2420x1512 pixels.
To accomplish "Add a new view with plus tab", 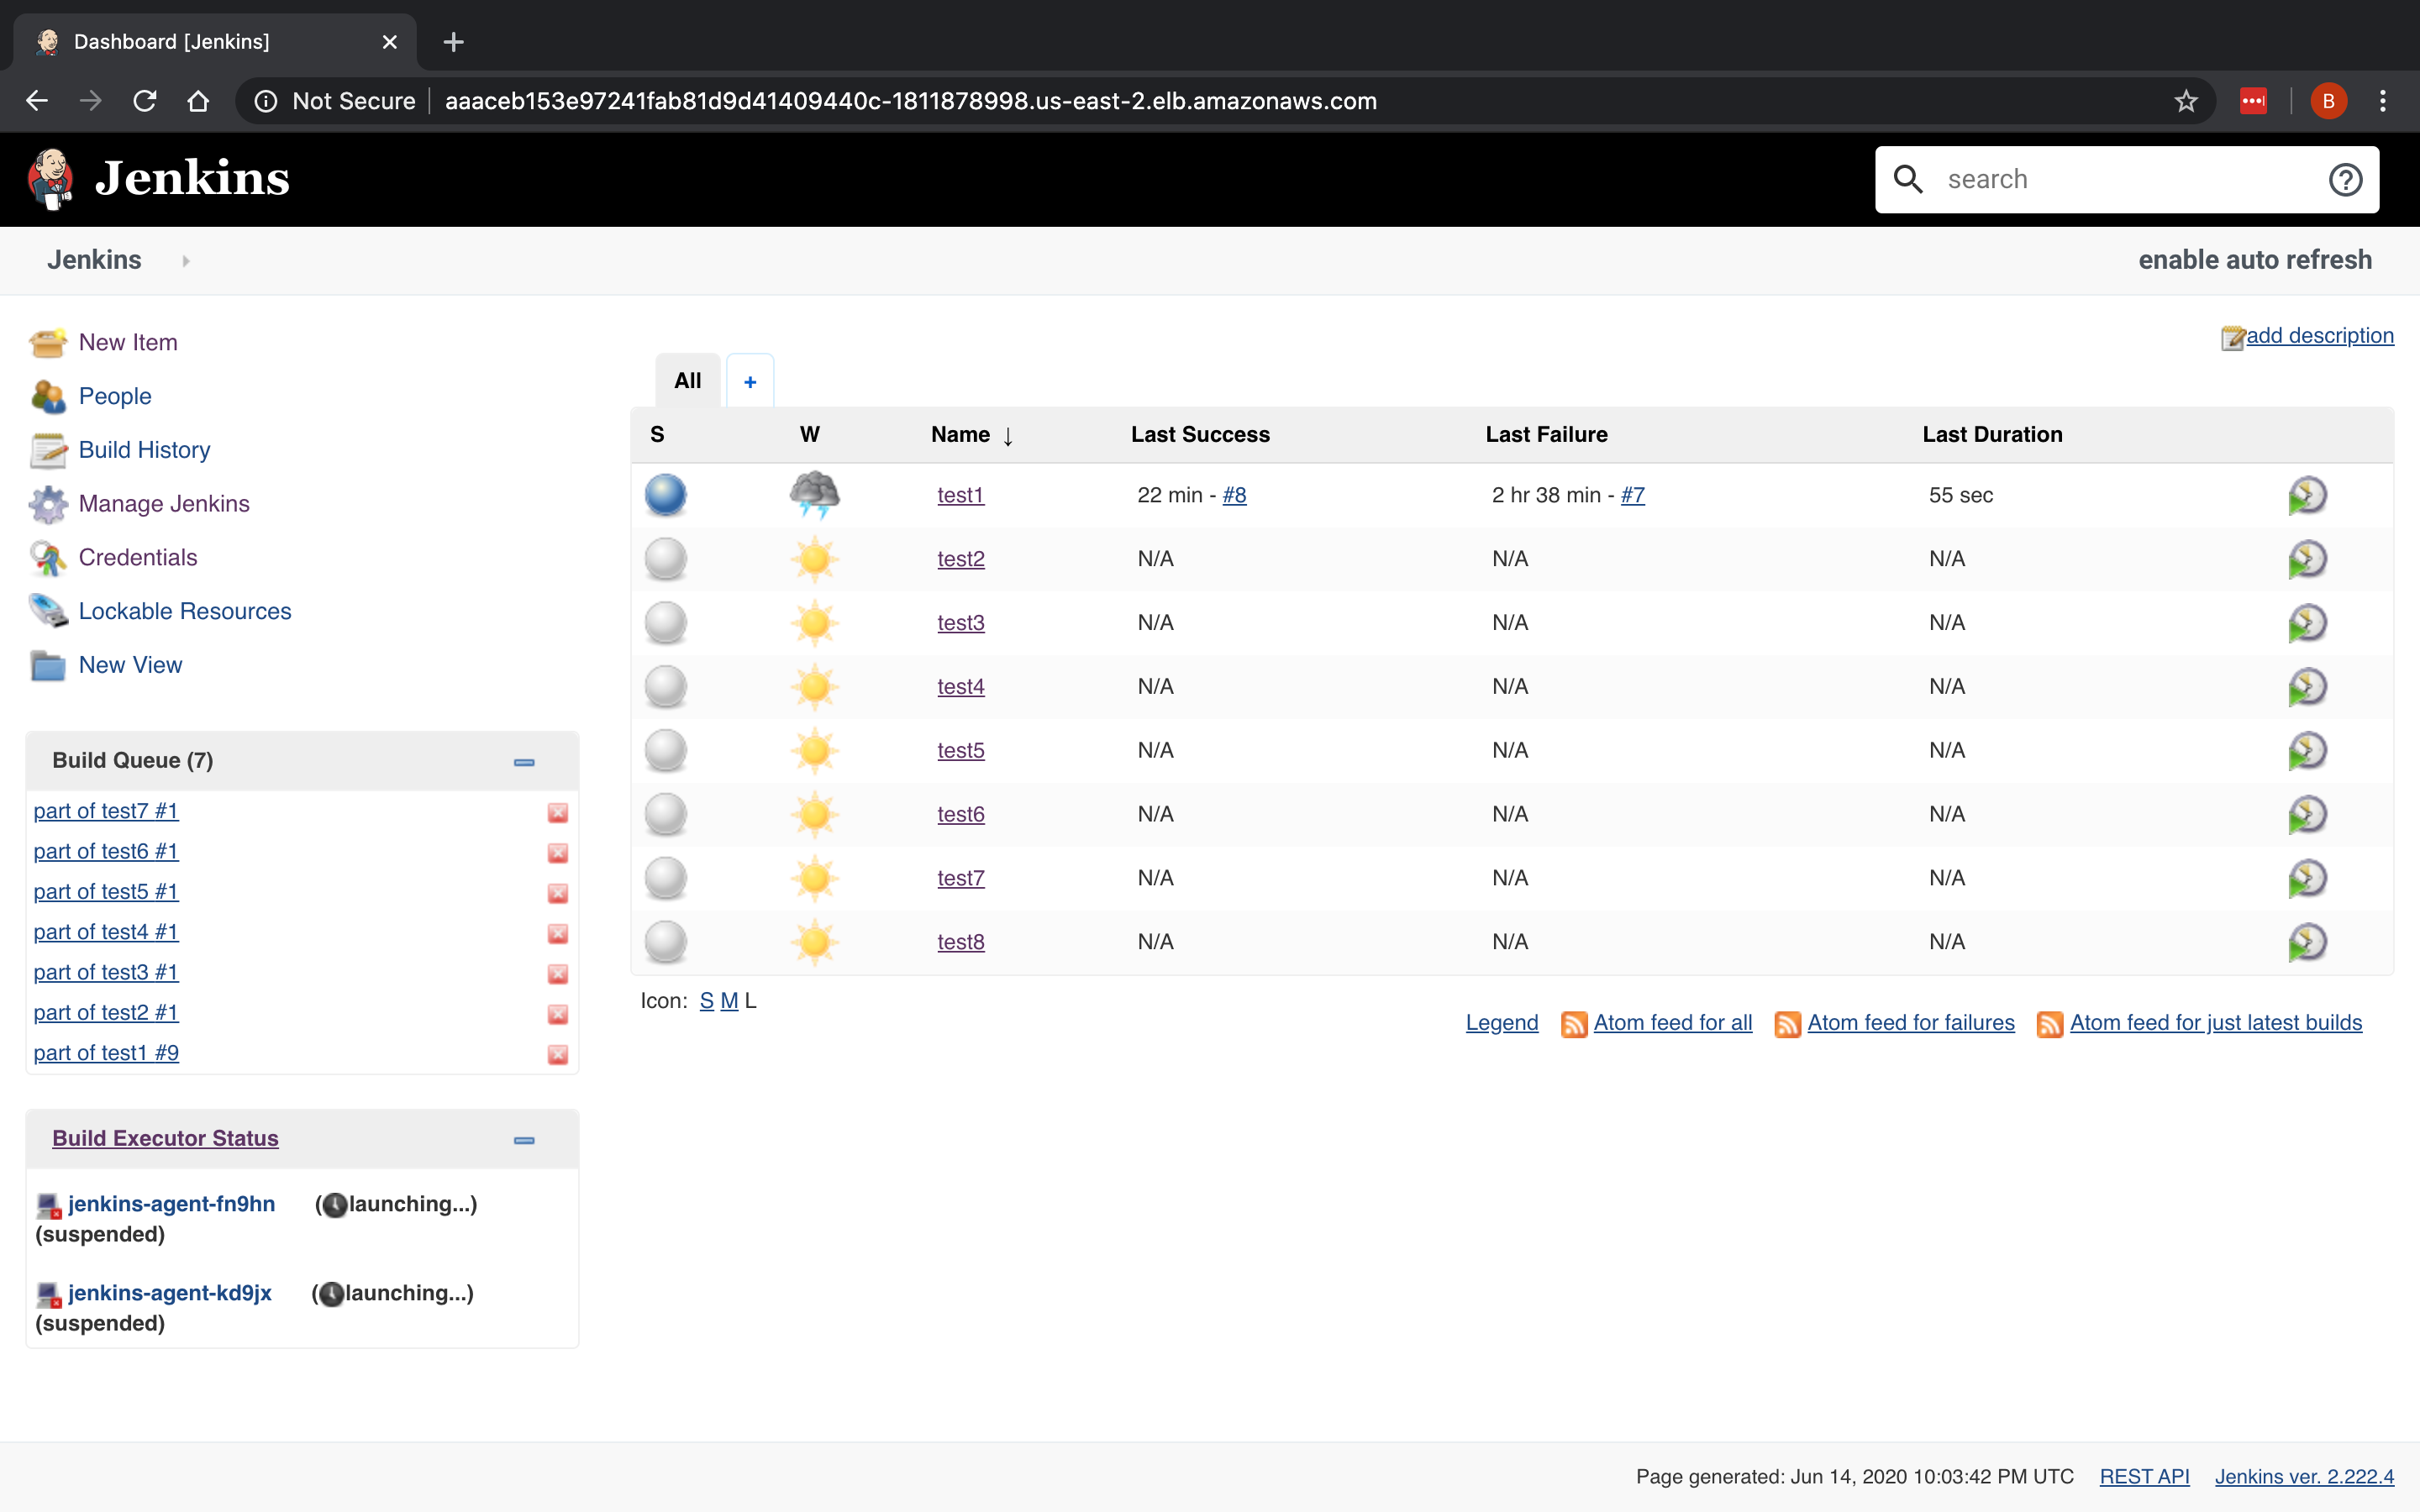I will click(750, 381).
